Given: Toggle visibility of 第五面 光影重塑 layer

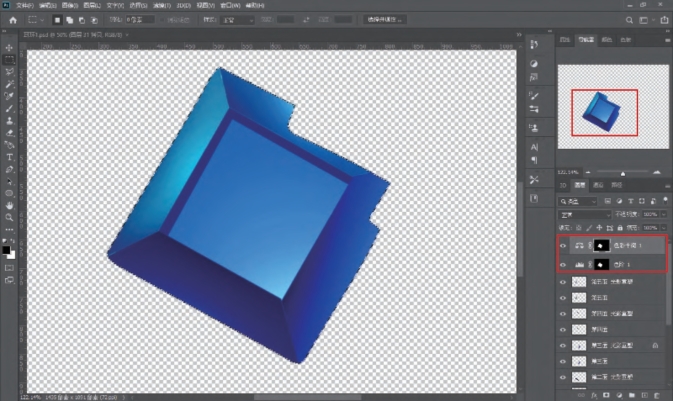Looking at the screenshot, I should tap(563, 282).
